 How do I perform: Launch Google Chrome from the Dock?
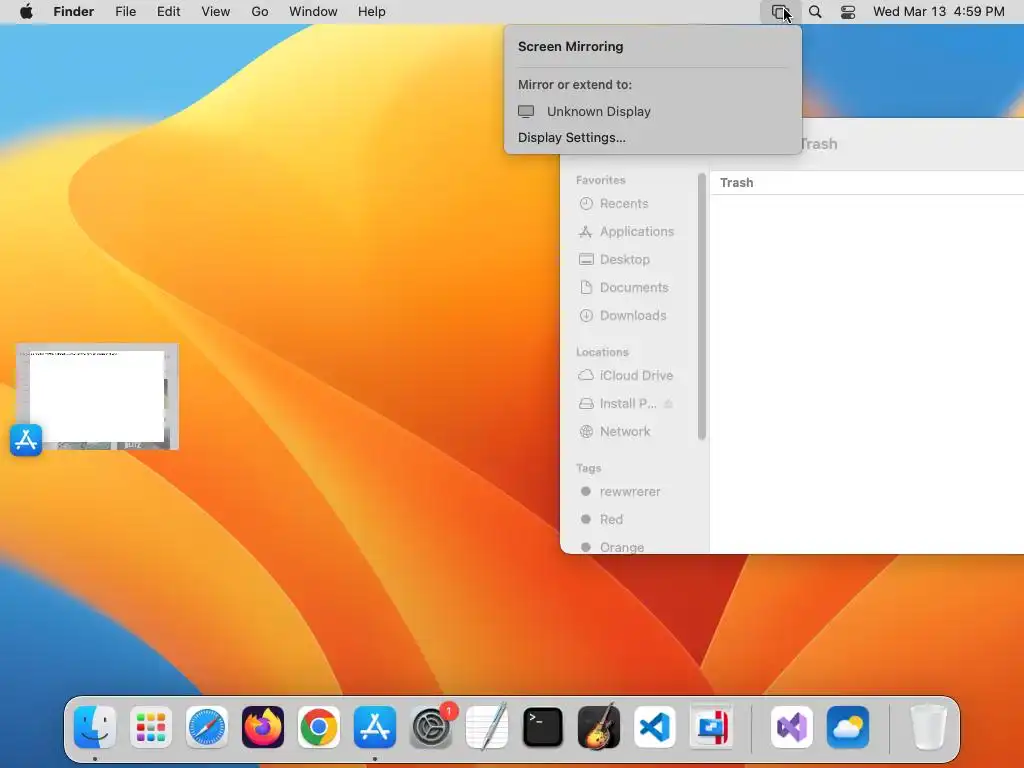(319, 728)
